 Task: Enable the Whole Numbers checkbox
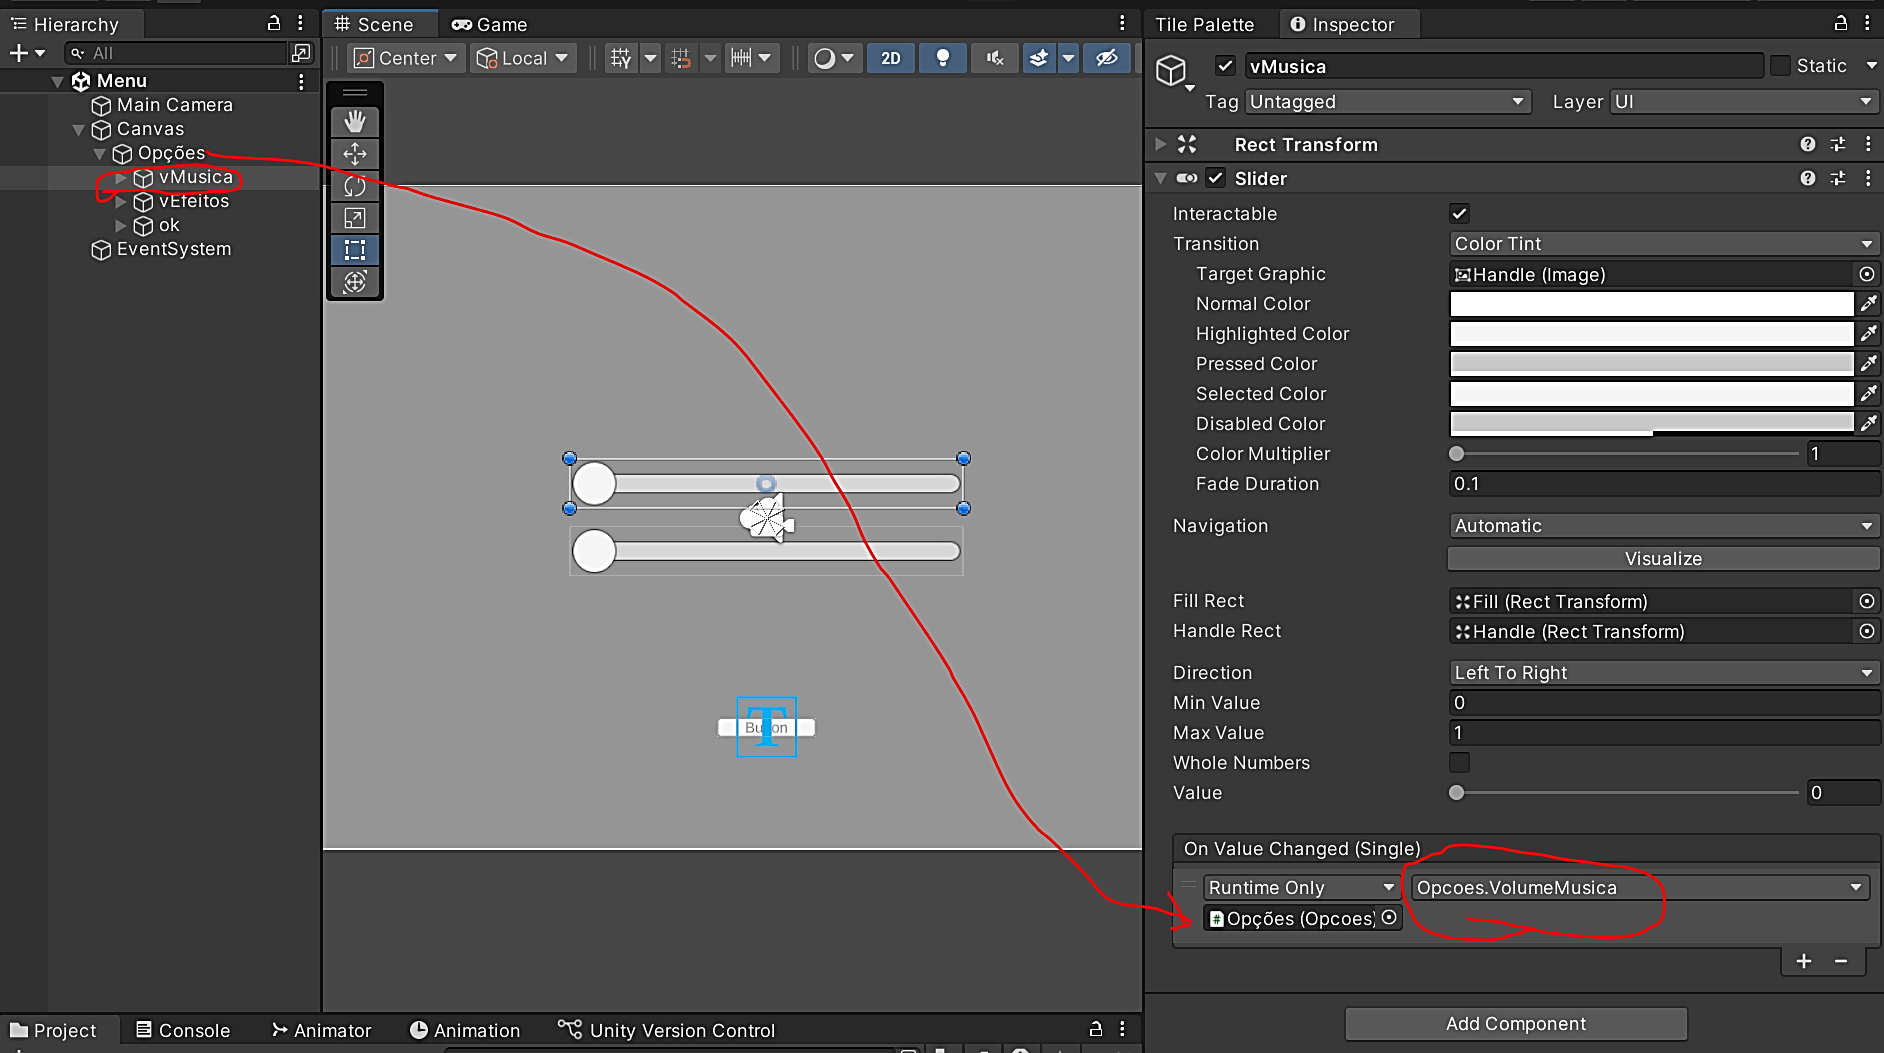[1459, 763]
